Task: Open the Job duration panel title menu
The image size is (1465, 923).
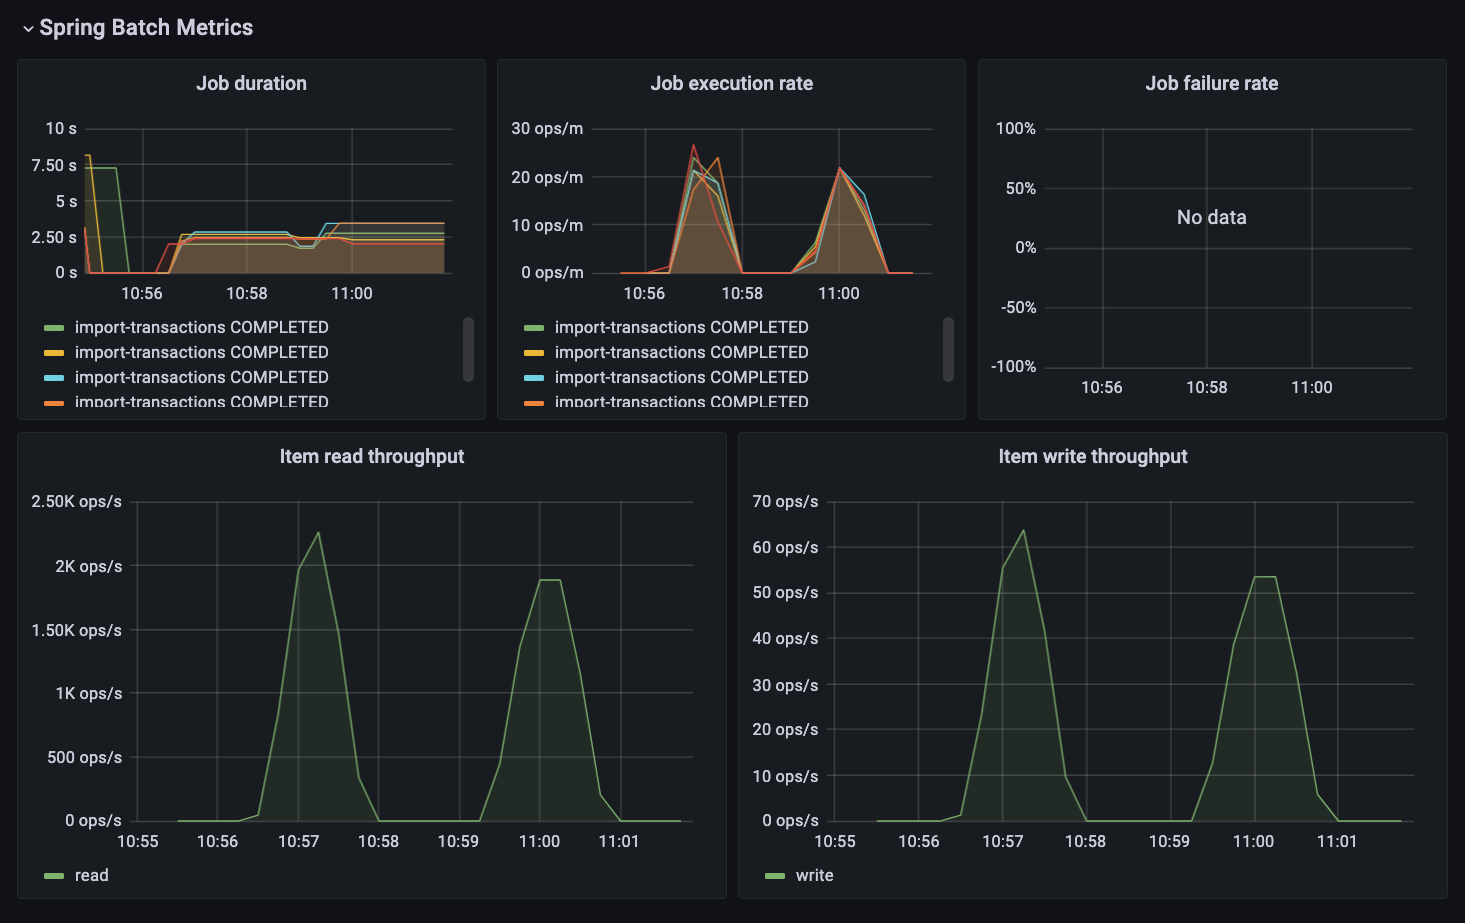Action: (251, 84)
